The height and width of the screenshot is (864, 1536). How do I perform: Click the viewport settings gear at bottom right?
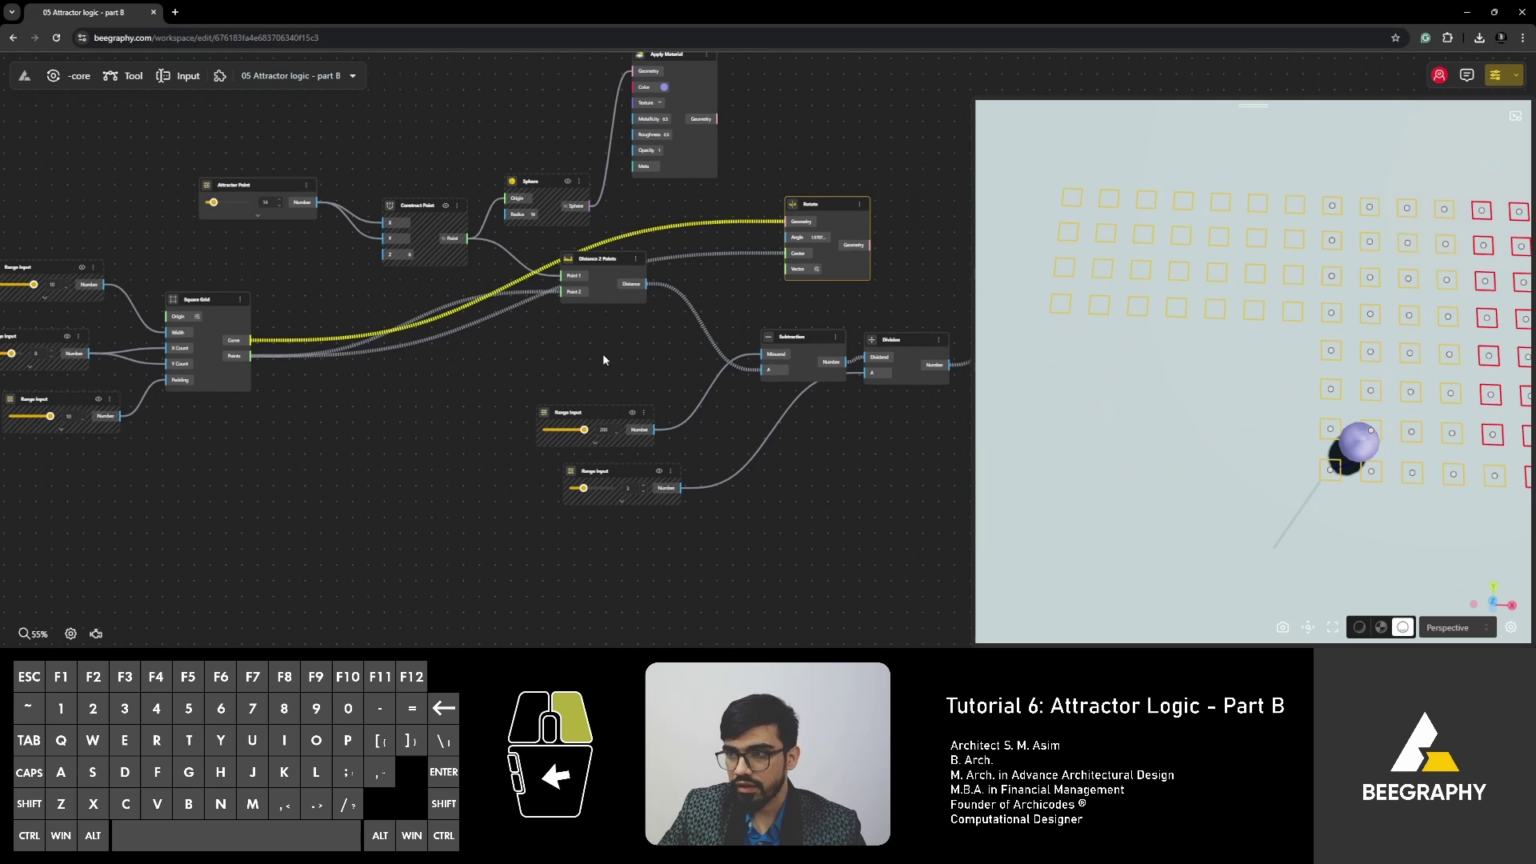pos(1511,627)
